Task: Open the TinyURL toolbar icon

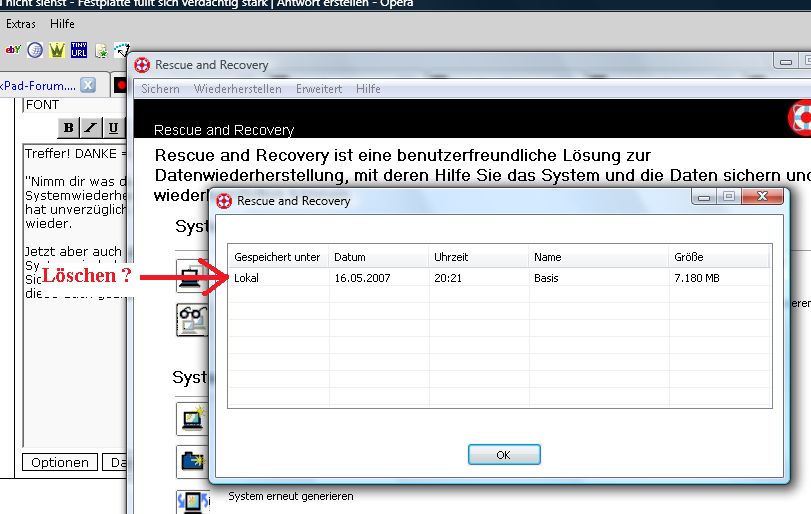Action: (x=79, y=50)
